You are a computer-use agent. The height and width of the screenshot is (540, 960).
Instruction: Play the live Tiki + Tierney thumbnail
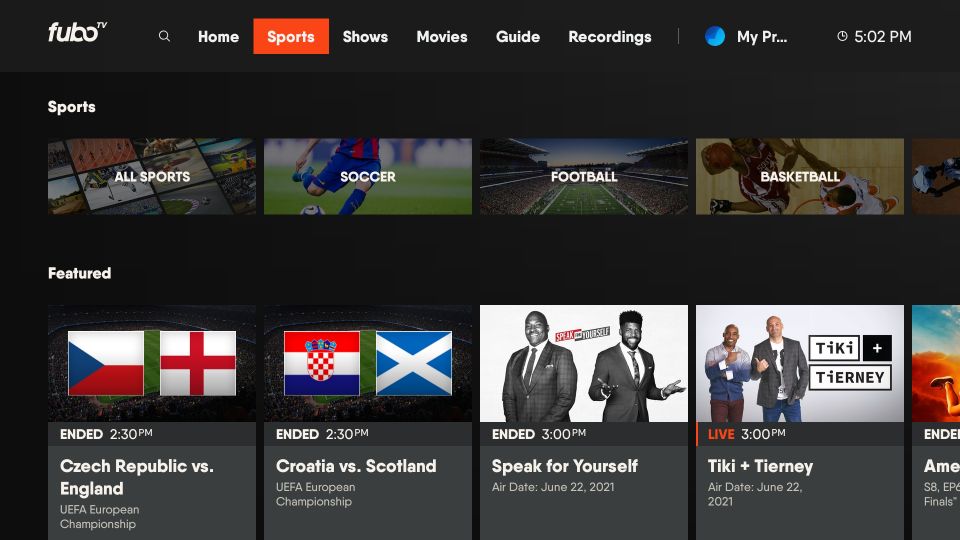(800, 364)
